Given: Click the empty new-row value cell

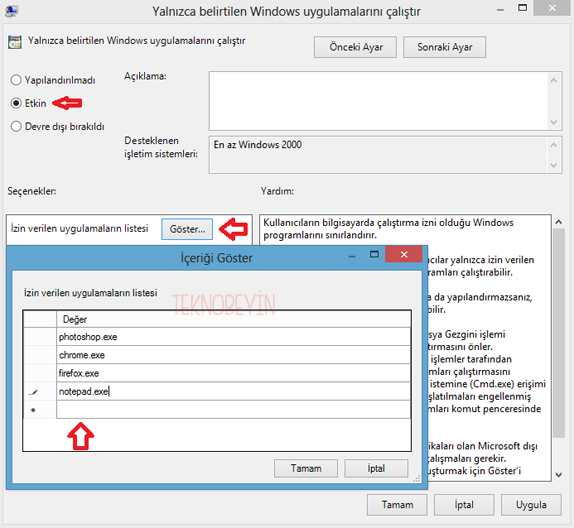Looking at the screenshot, I should [234, 410].
